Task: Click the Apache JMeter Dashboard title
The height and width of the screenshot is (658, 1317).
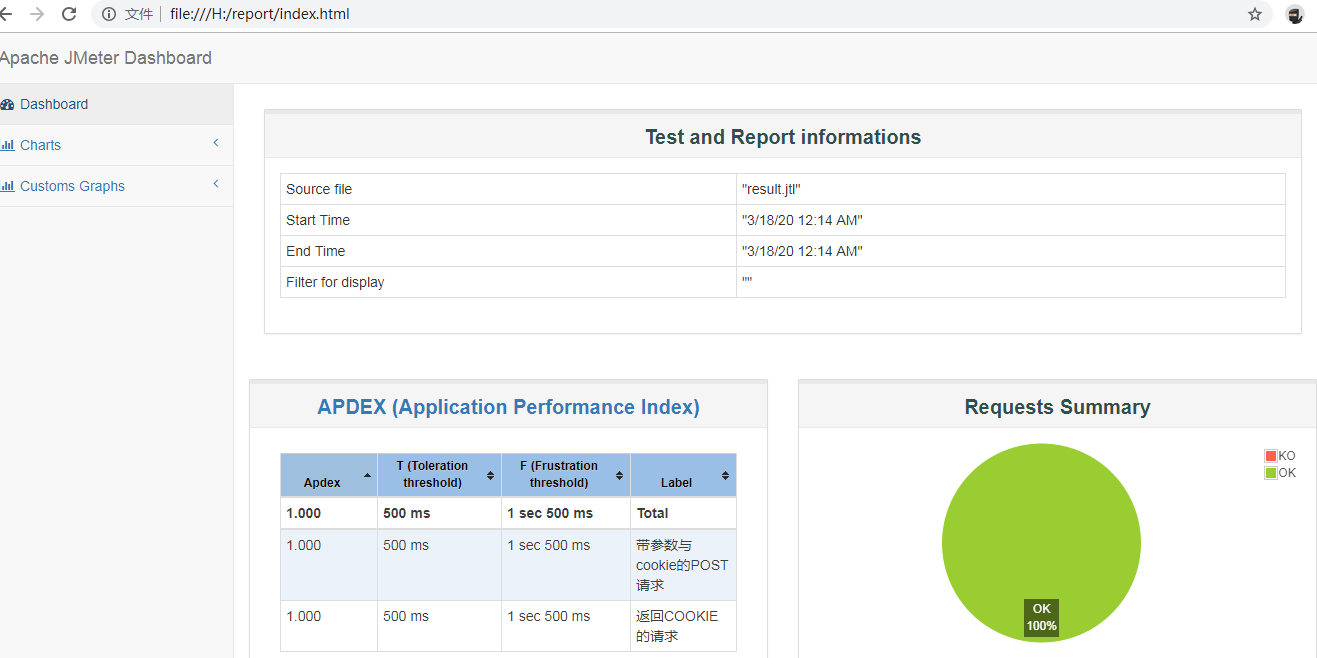Action: point(105,58)
